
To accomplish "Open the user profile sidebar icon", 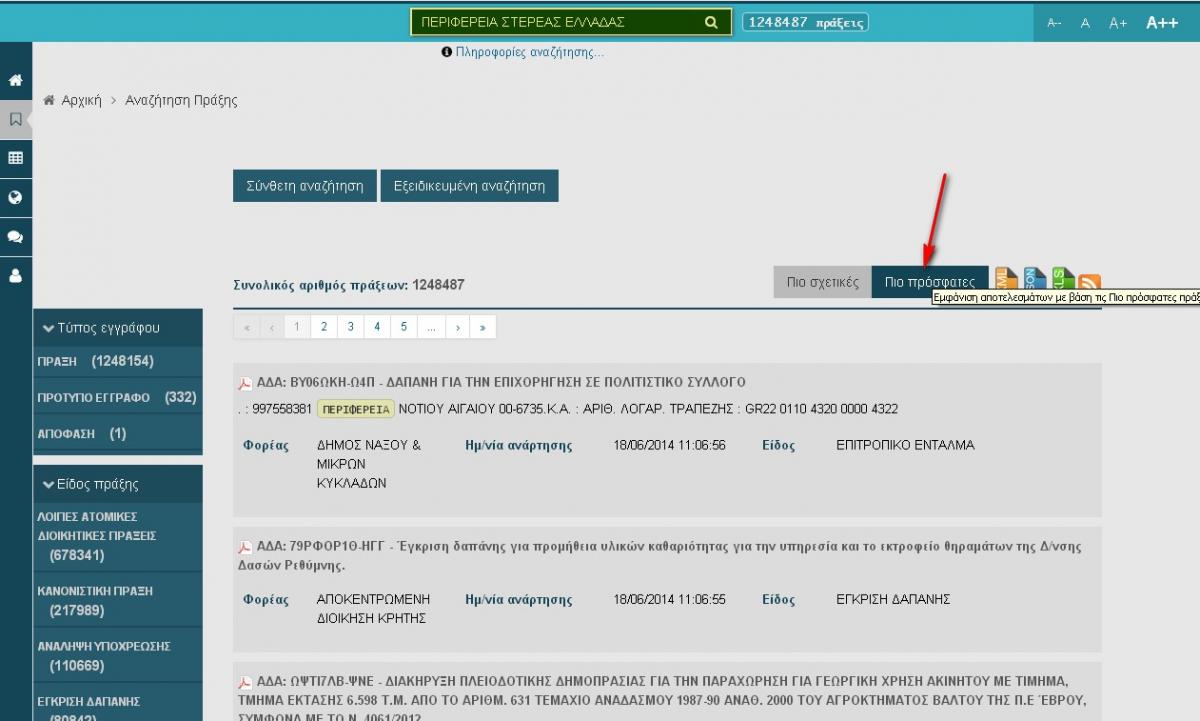I will point(15,277).
